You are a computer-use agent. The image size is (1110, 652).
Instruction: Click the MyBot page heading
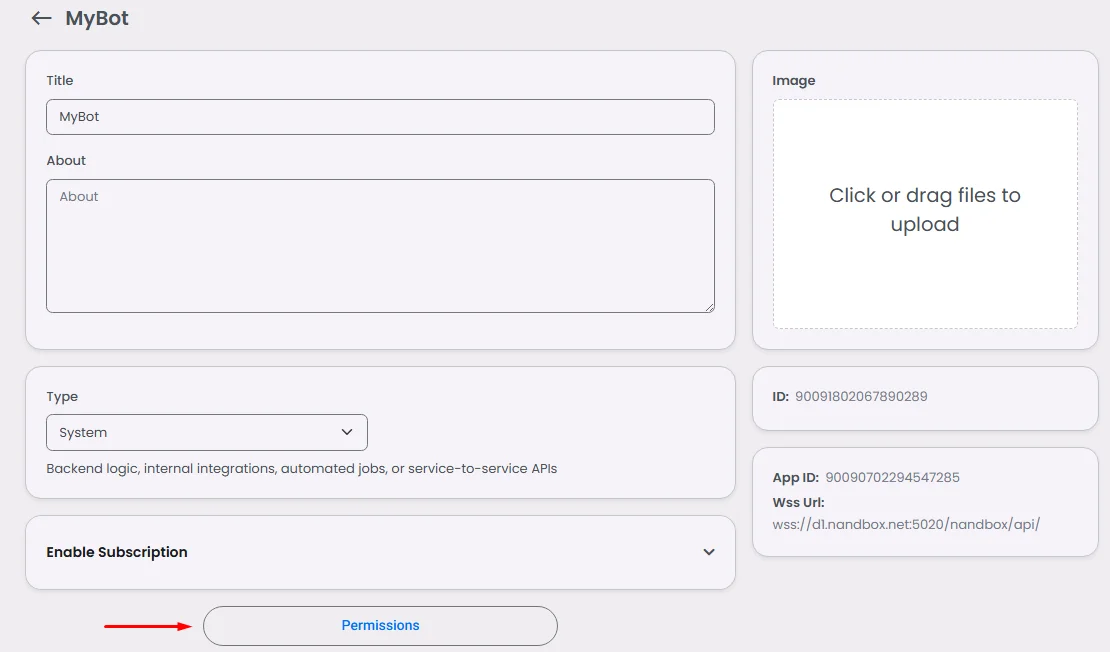pos(97,19)
